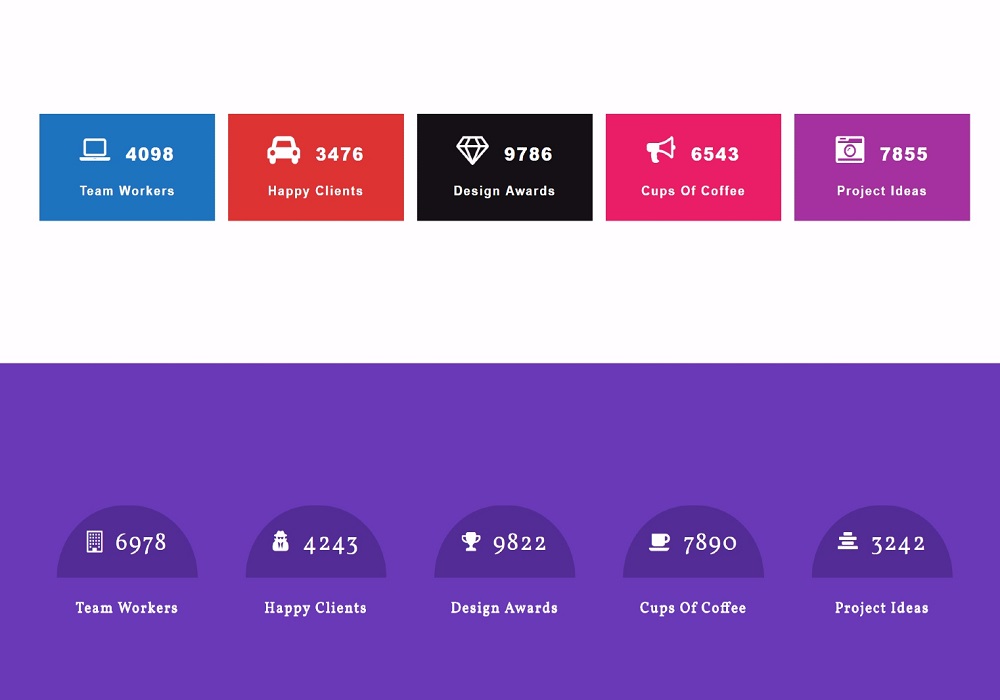Click the scale icon in the Project Ideas circle
1000x700 pixels.
tap(847, 542)
